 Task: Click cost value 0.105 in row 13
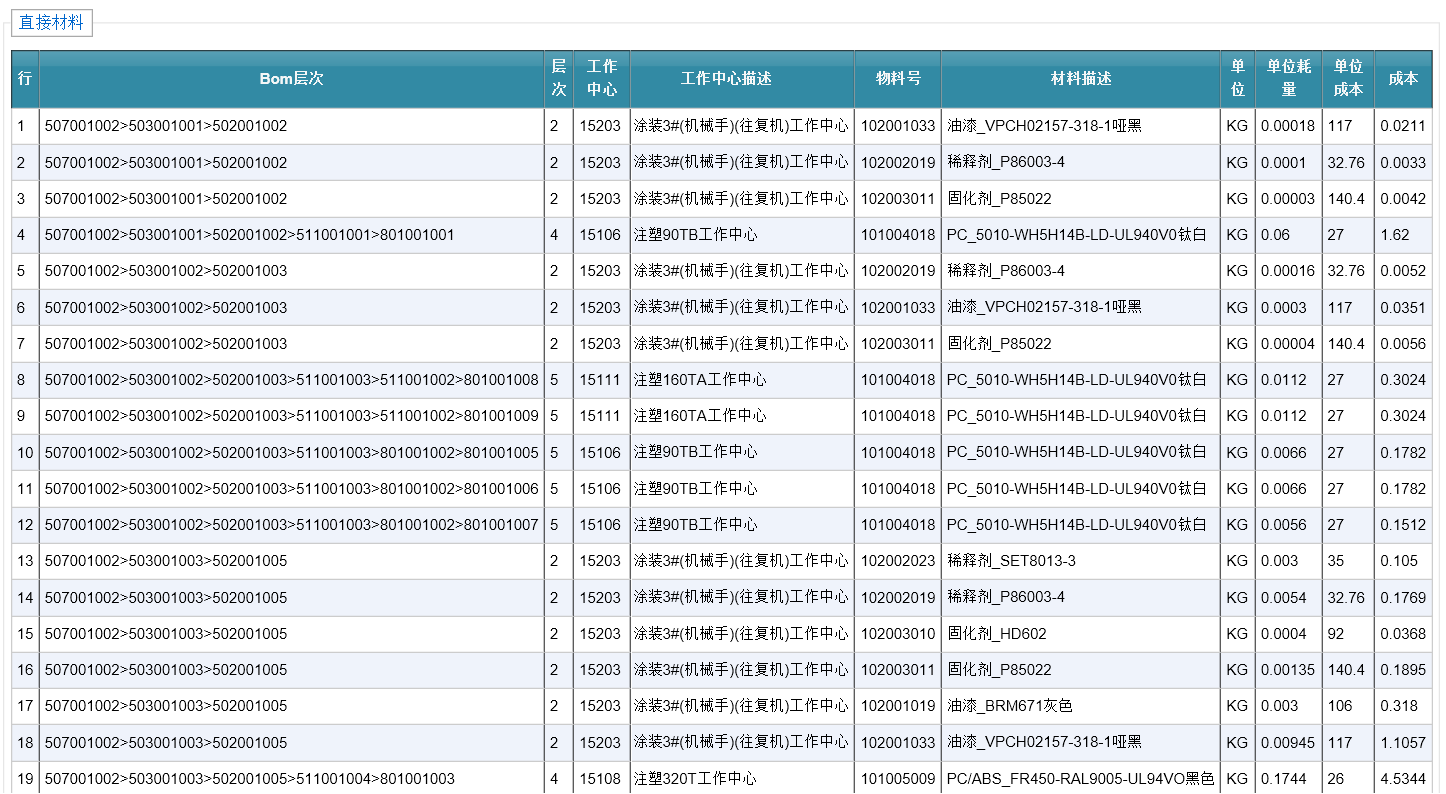point(1399,561)
